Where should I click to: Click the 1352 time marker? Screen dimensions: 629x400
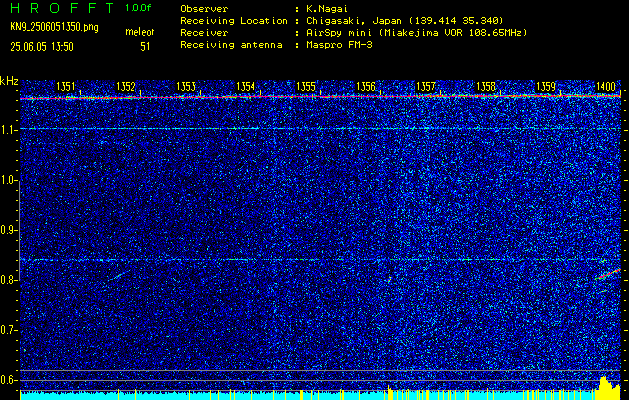pyautogui.click(x=126, y=87)
